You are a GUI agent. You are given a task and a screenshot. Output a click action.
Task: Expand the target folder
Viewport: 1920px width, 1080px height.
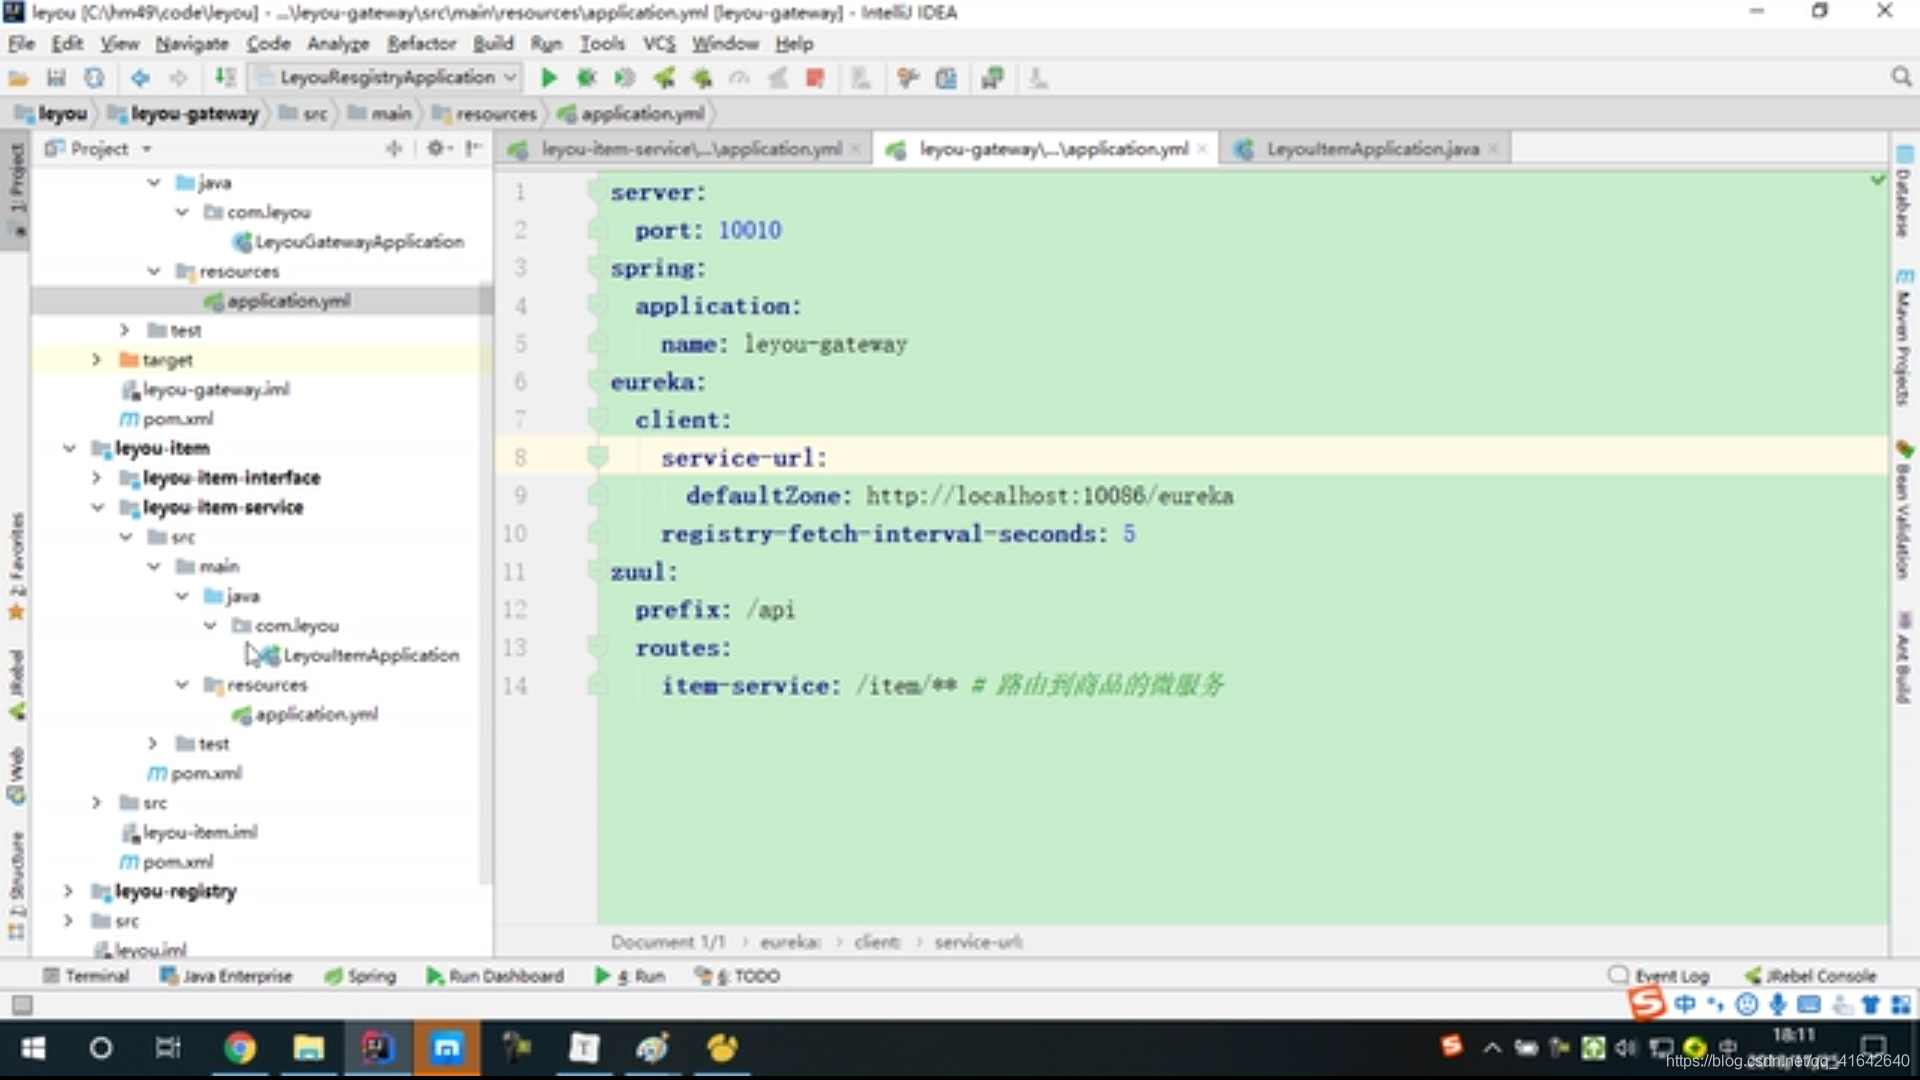96,359
